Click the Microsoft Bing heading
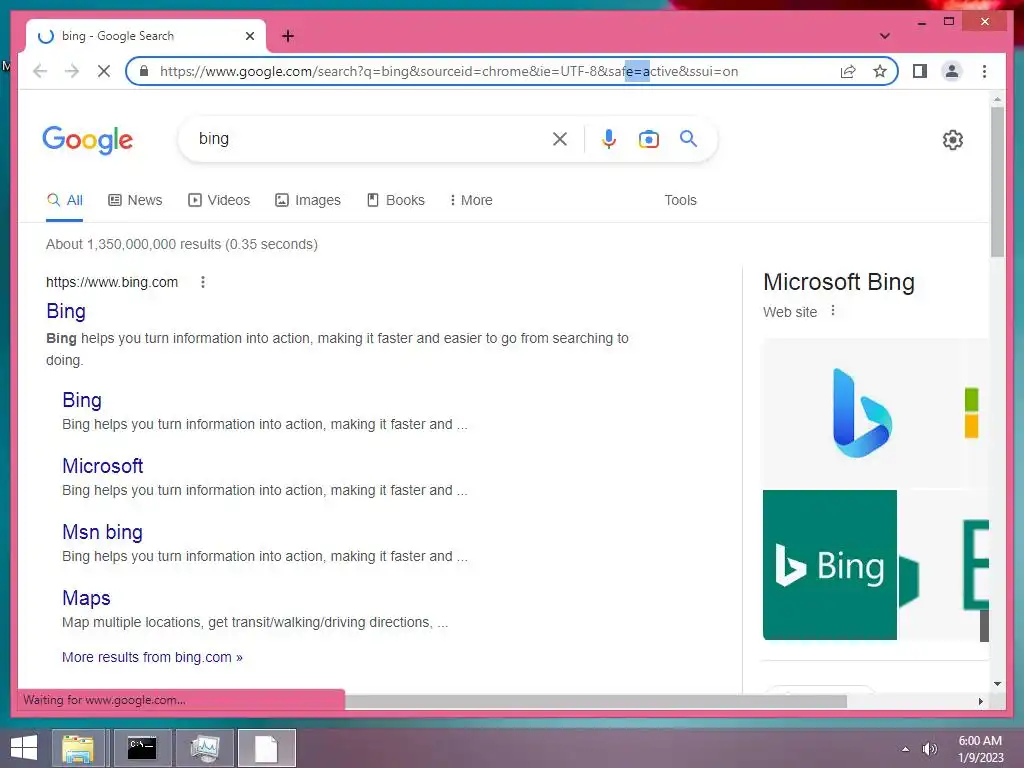Screen dimensions: 1024x768 click(839, 282)
